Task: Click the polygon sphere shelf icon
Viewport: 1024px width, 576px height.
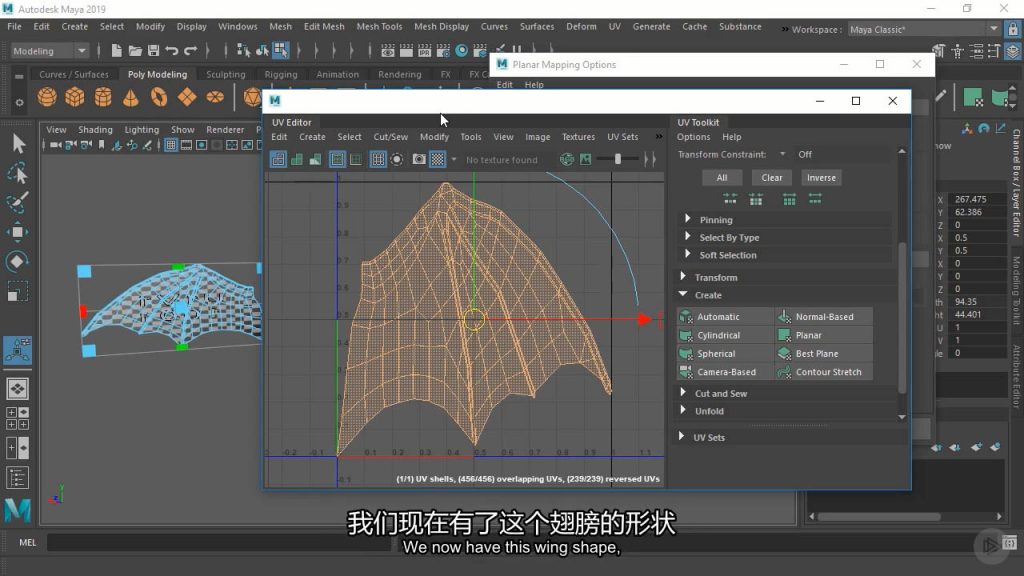Action: [47, 97]
